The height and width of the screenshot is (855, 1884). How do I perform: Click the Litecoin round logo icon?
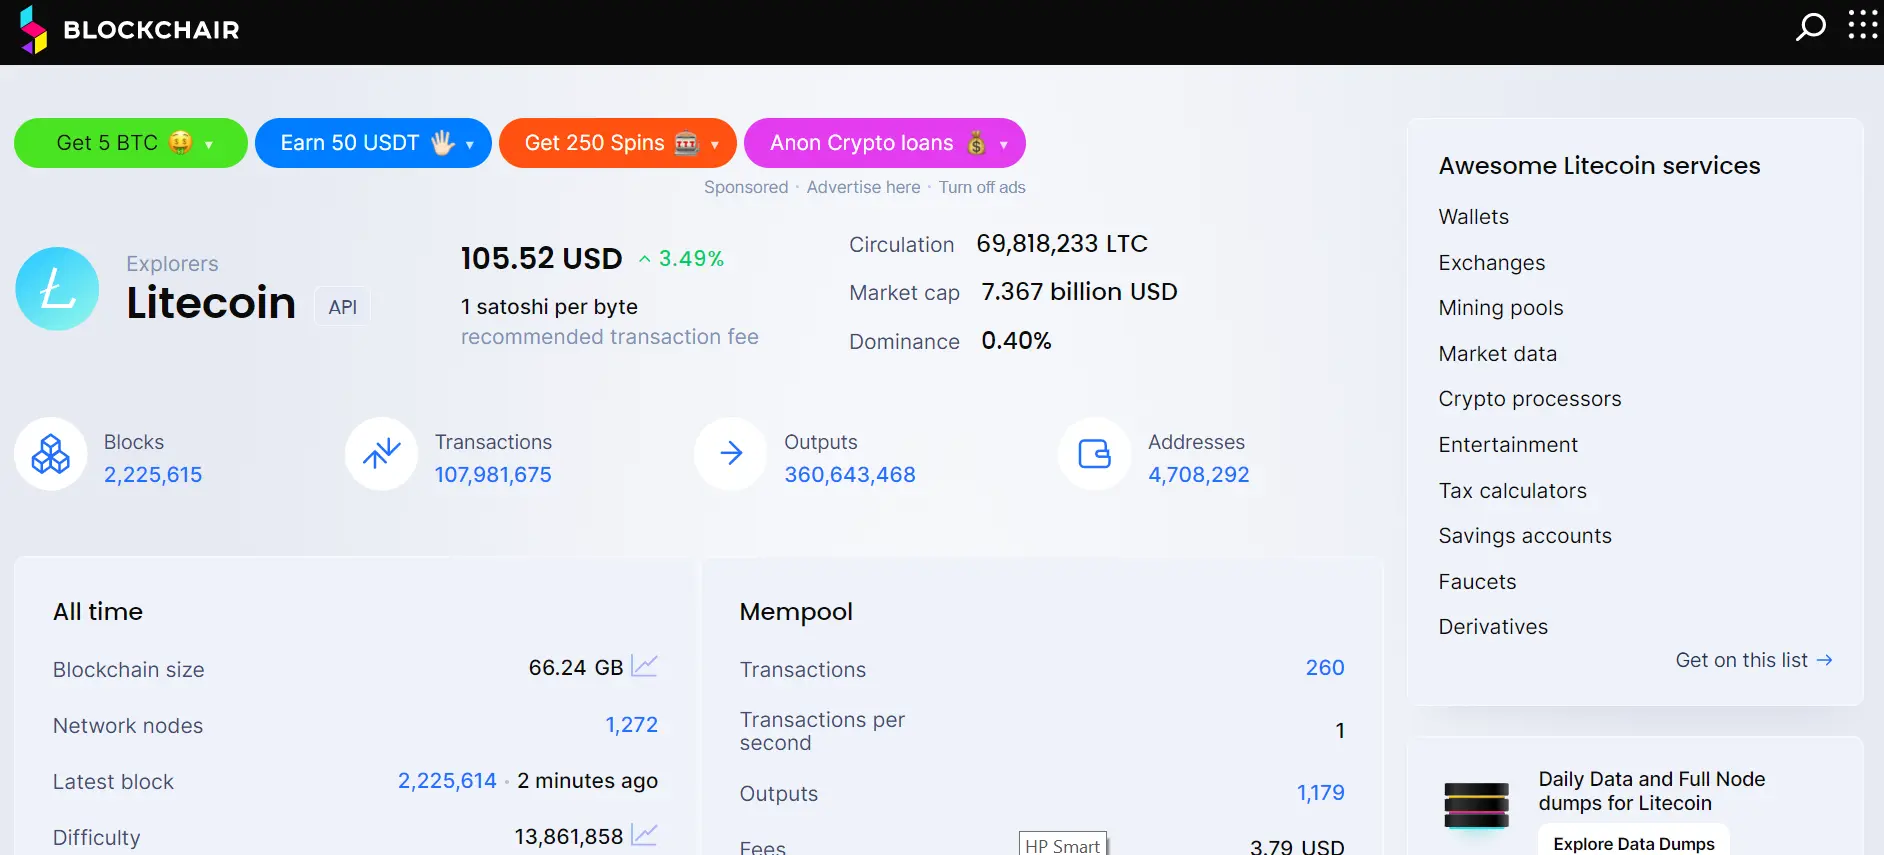click(x=57, y=289)
